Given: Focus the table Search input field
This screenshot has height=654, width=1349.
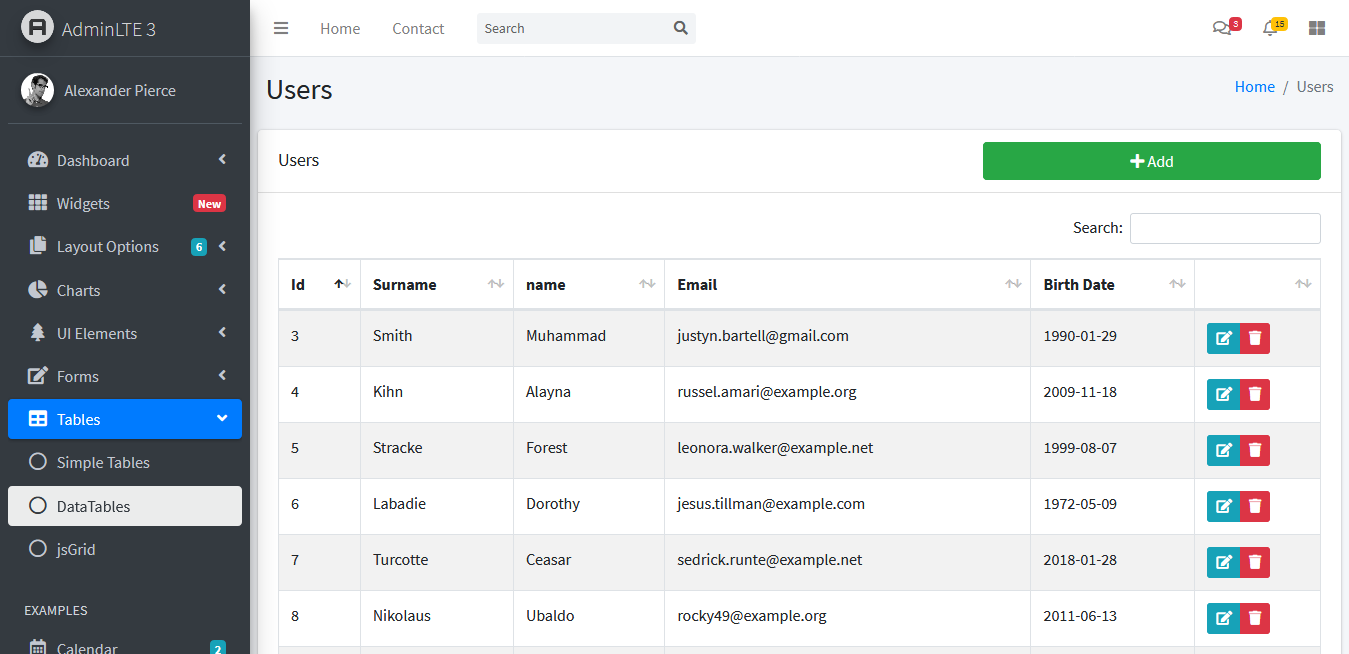Looking at the screenshot, I should click(1224, 228).
